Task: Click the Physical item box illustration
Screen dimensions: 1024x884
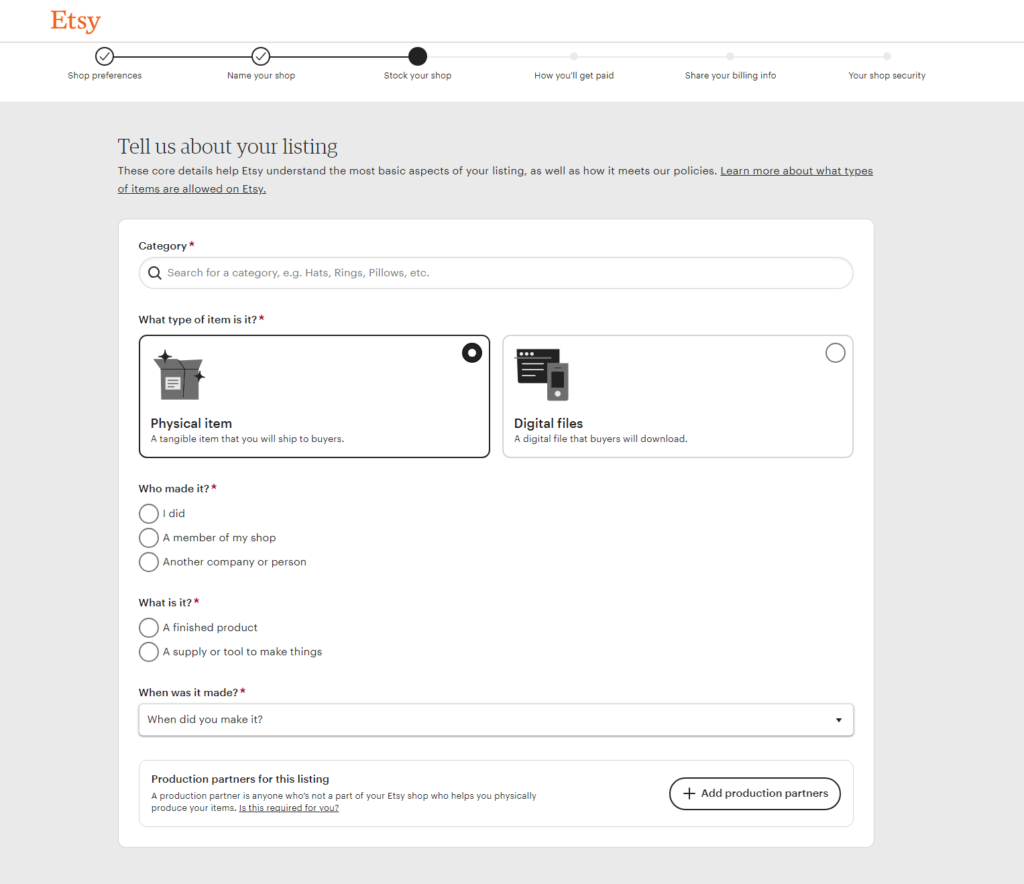Action: [180, 375]
